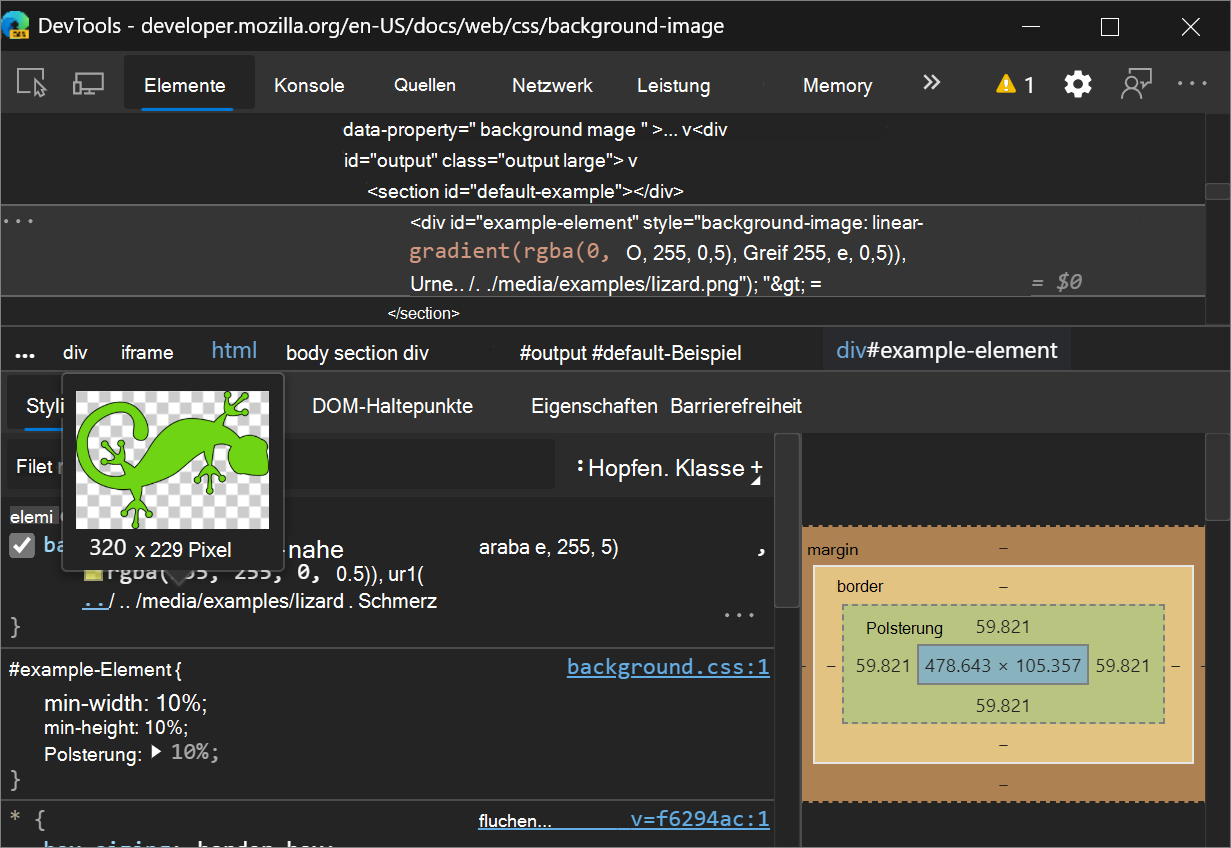Follow the v=f6294ac:1 stylesheet link
Image resolution: width=1231 pixels, height=848 pixels.
click(x=699, y=820)
